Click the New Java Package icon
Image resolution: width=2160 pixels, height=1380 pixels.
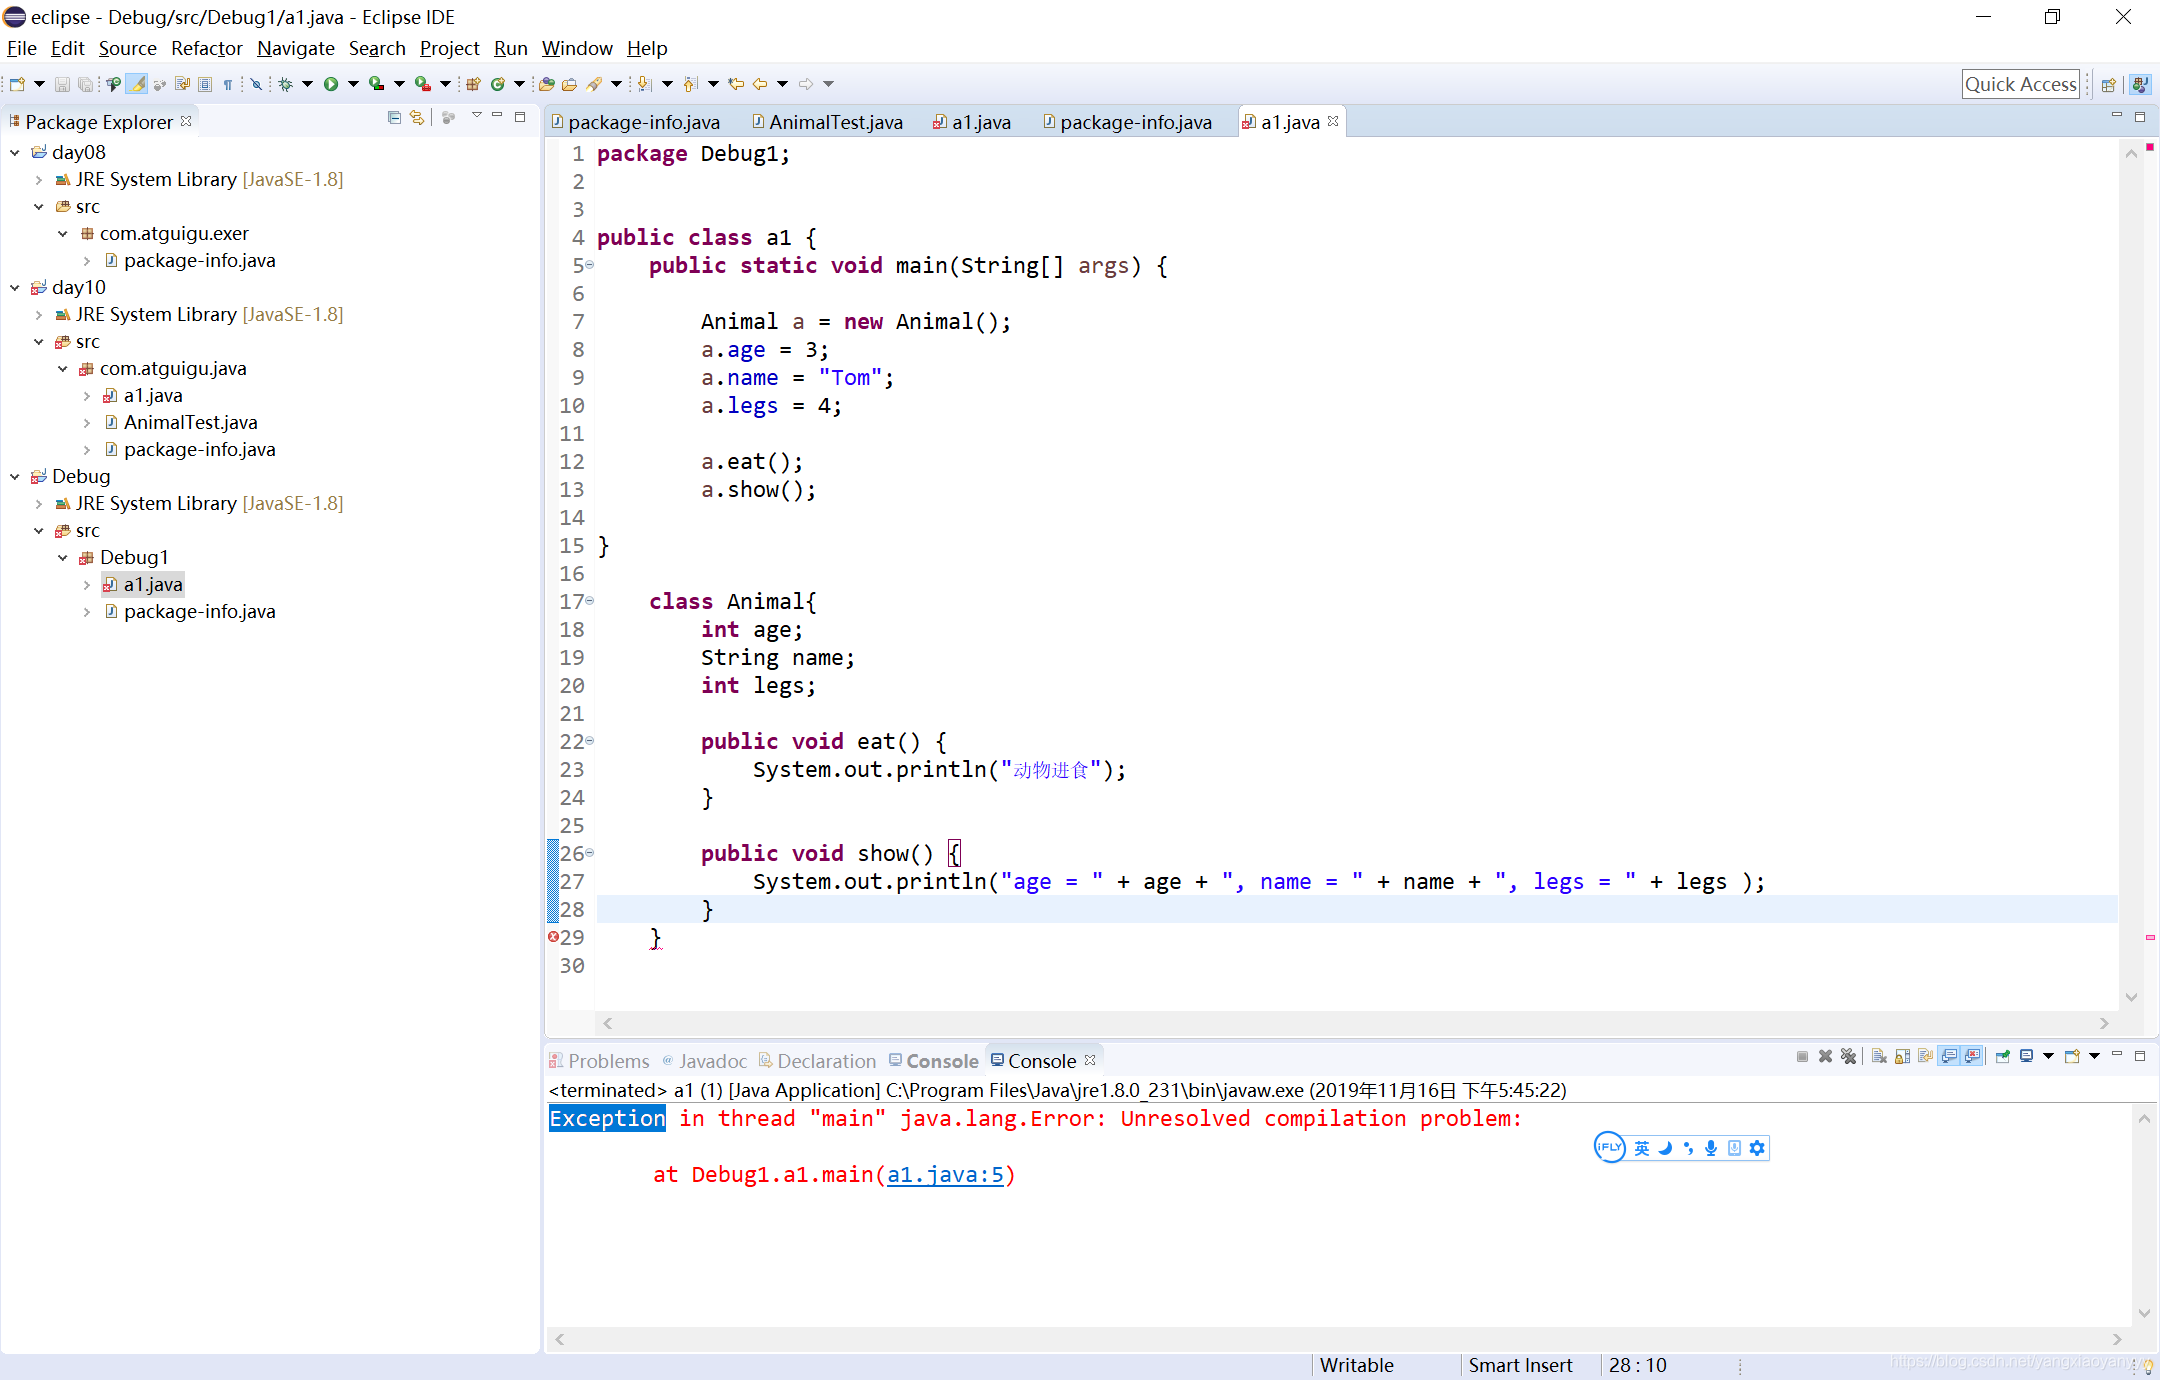pos(473,84)
